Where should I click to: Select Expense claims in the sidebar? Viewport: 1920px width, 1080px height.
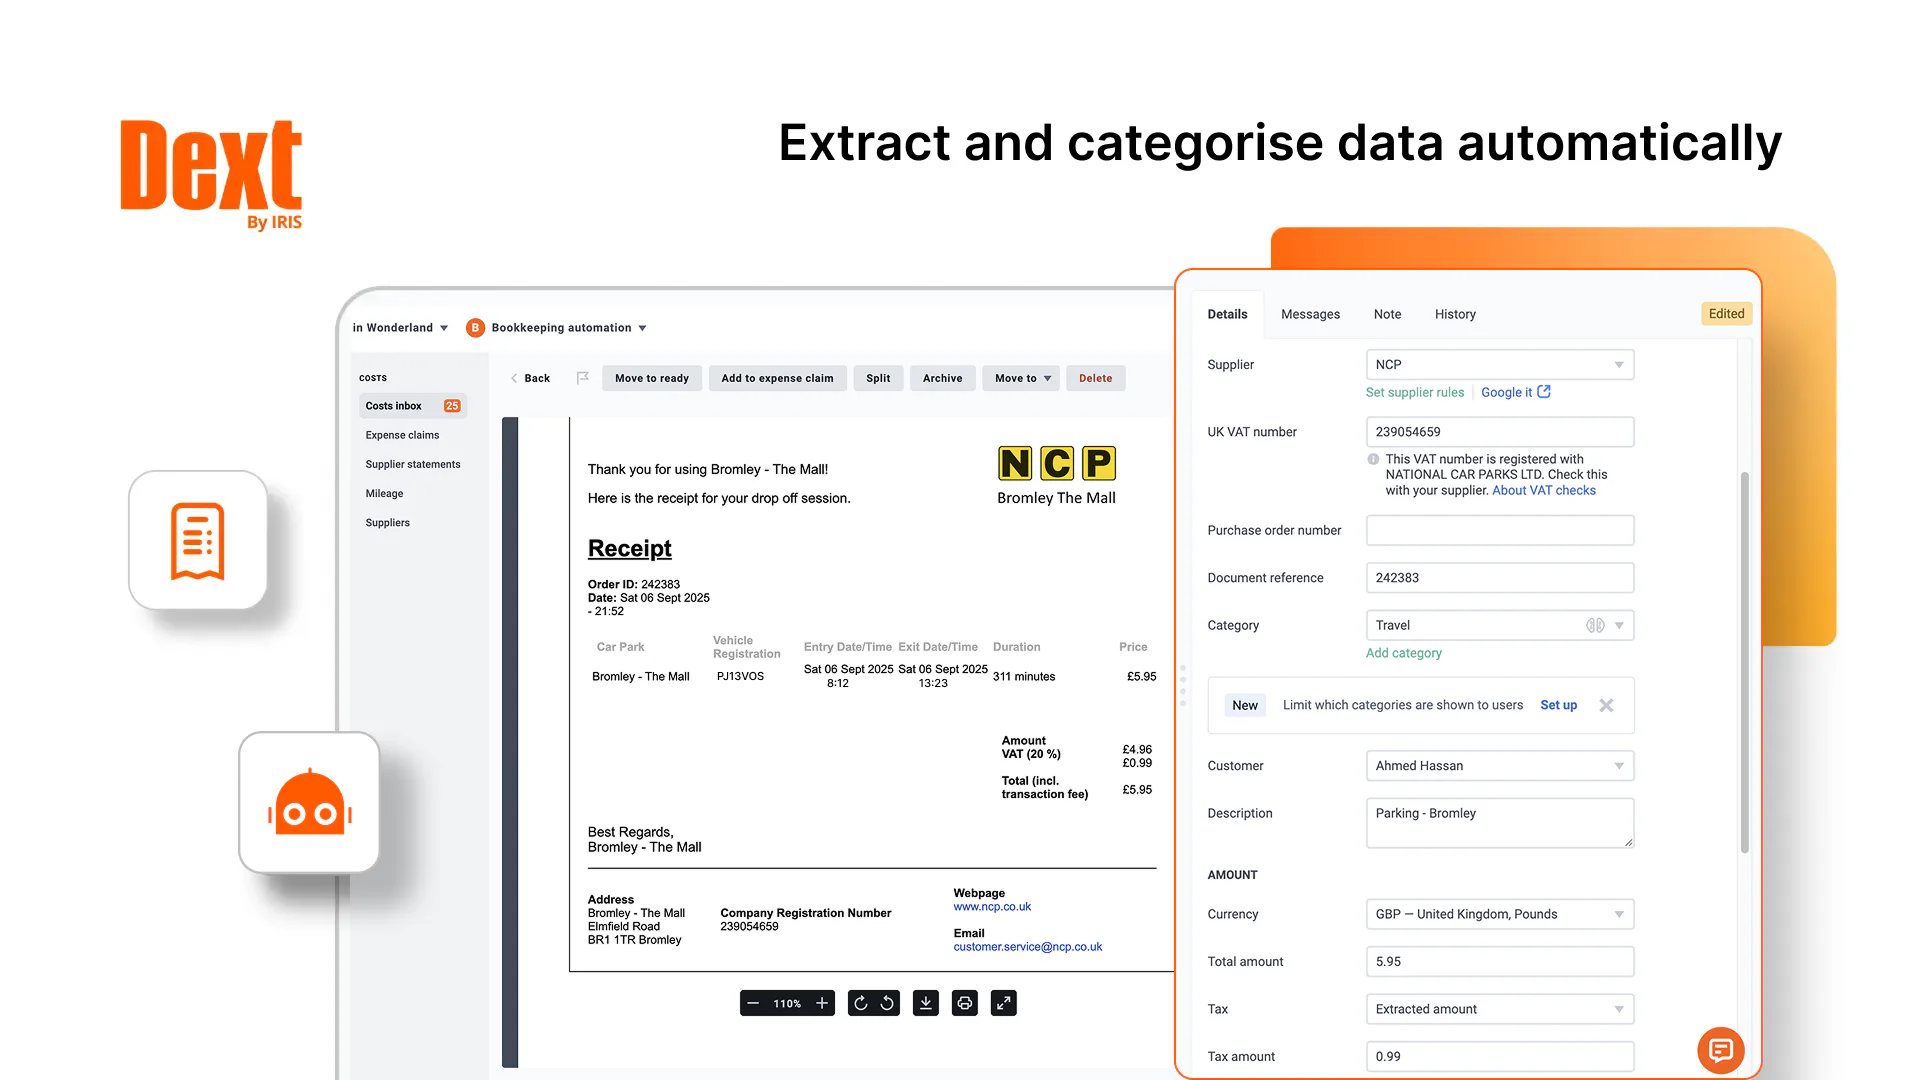pyautogui.click(x=402, y=435)
